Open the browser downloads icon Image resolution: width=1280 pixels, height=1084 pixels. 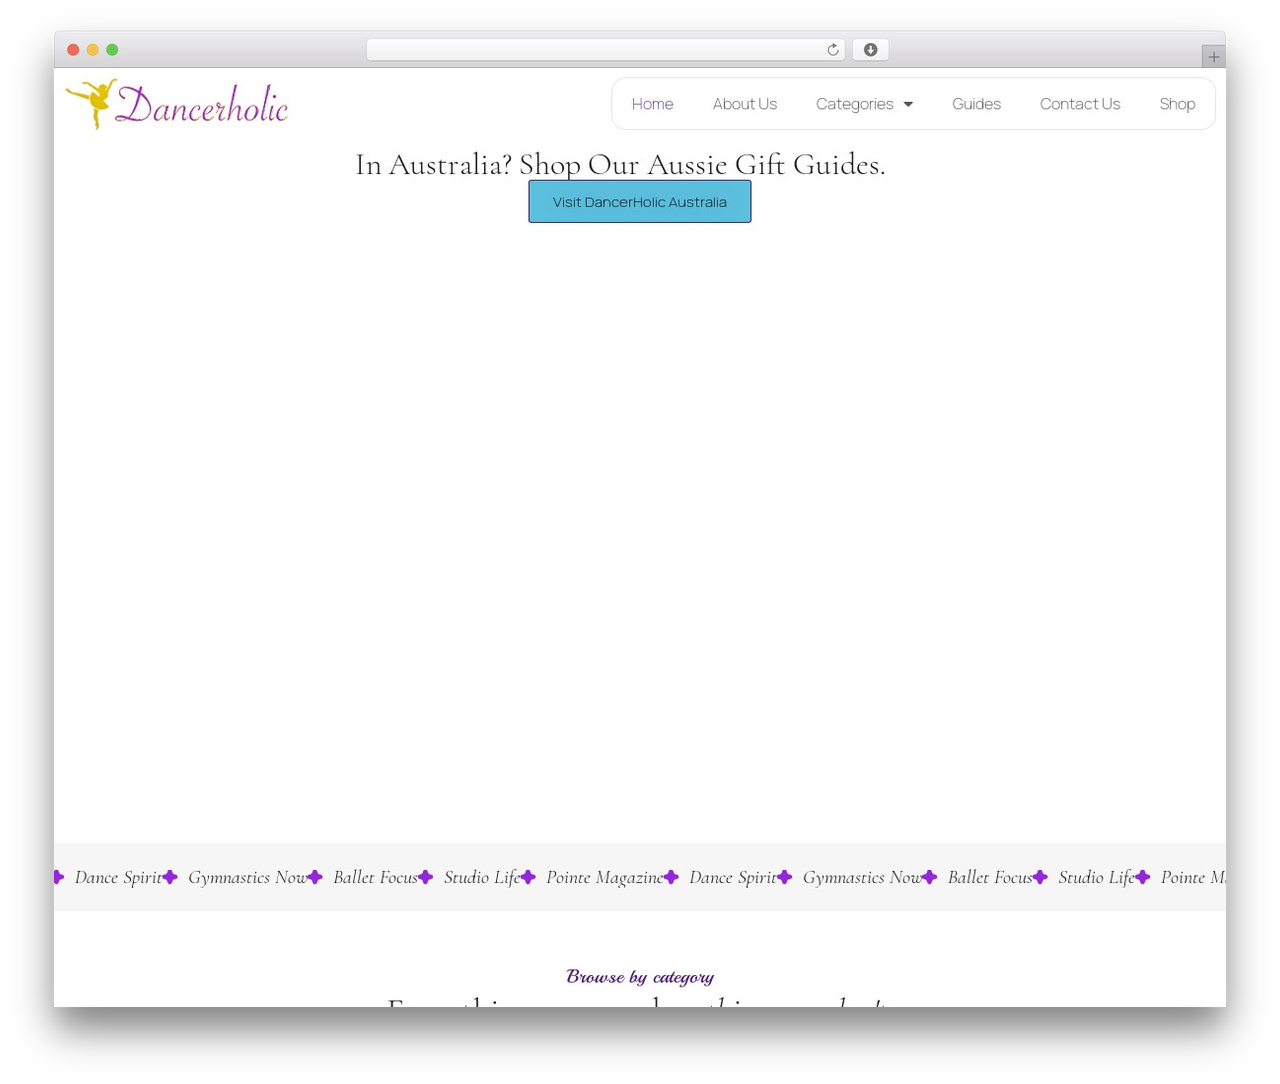870,50
